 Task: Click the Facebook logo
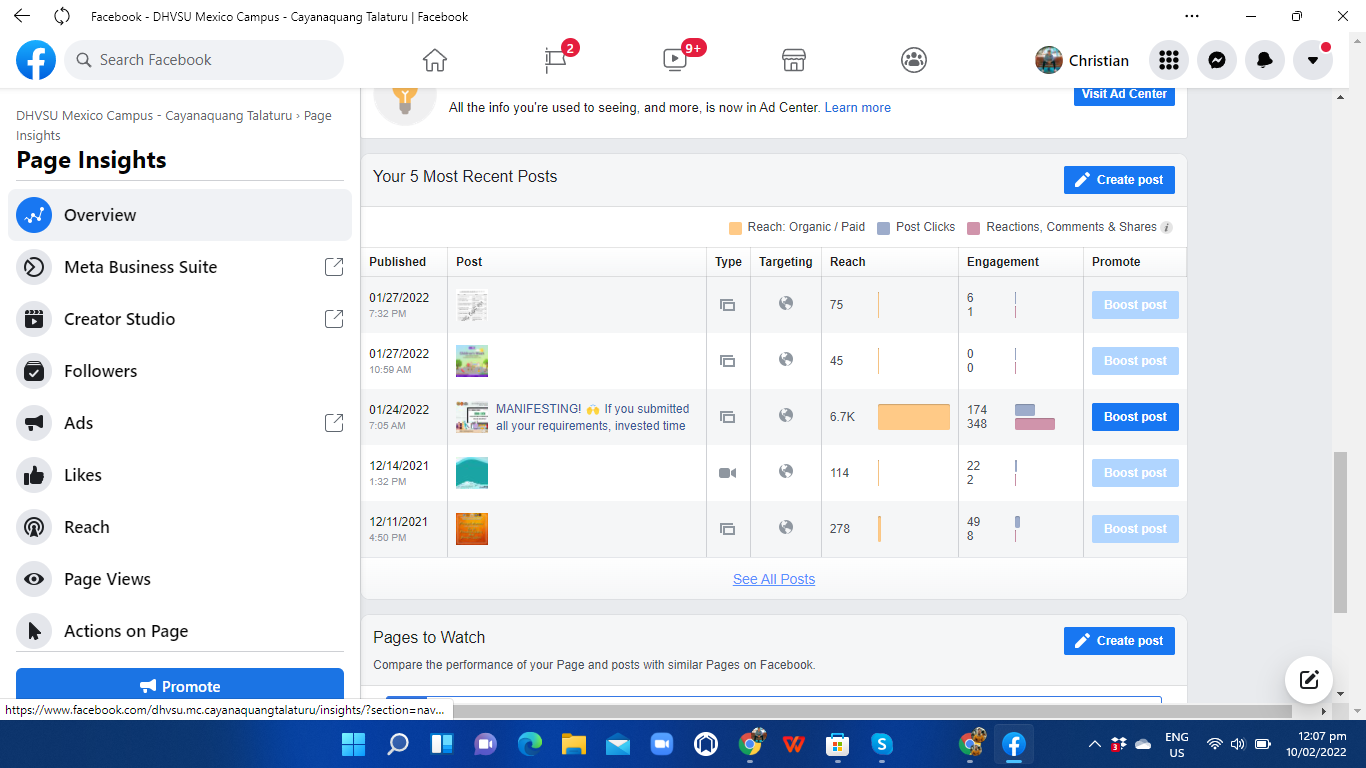point(36,60)
